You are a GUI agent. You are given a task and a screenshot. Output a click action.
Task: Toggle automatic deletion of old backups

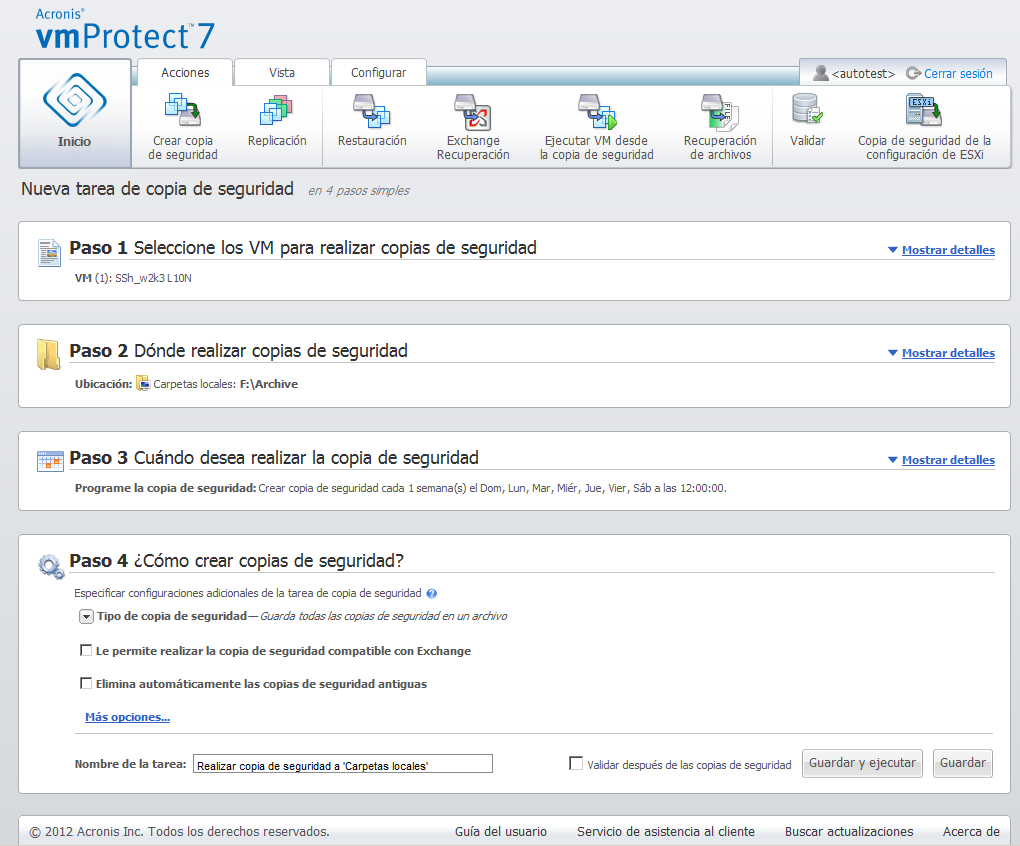tap(86, 684)
